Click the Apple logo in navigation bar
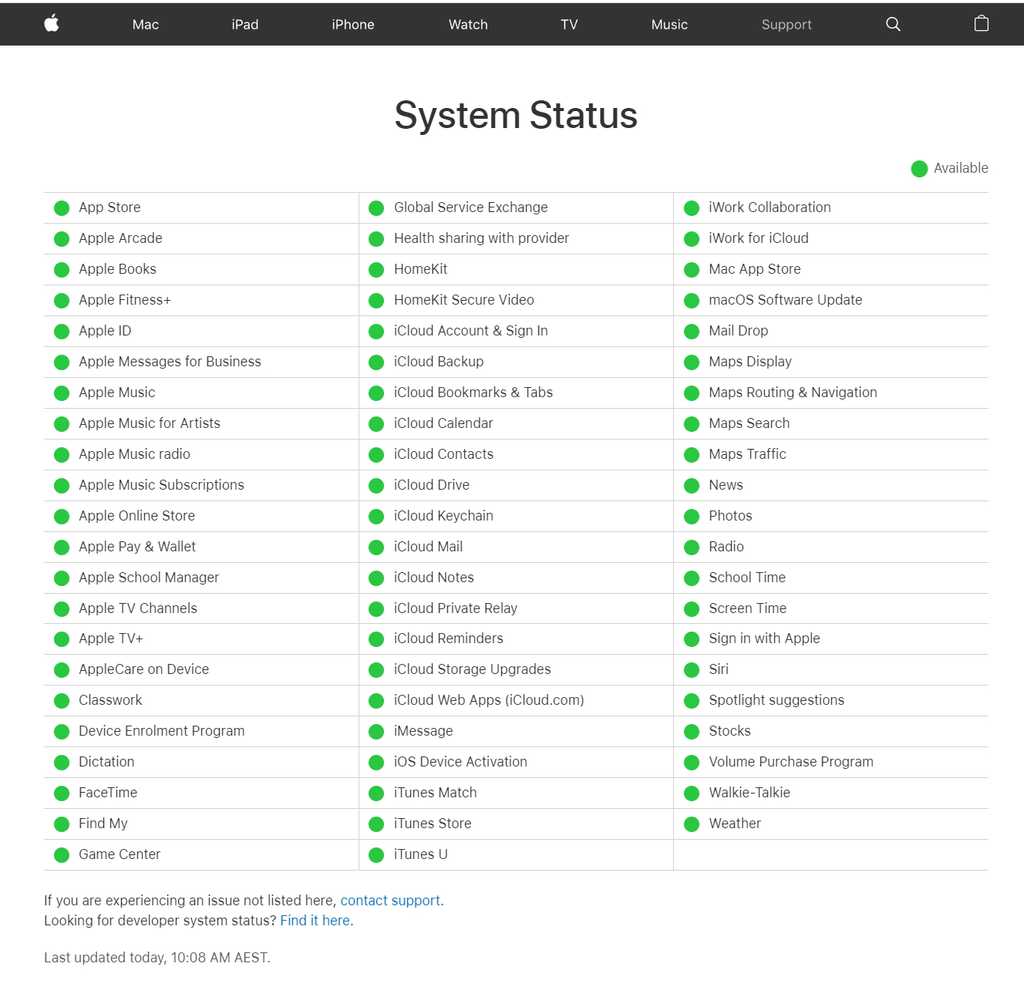Image resolution: width=1024 pixels, height=984 pixels. click(50, 24)
